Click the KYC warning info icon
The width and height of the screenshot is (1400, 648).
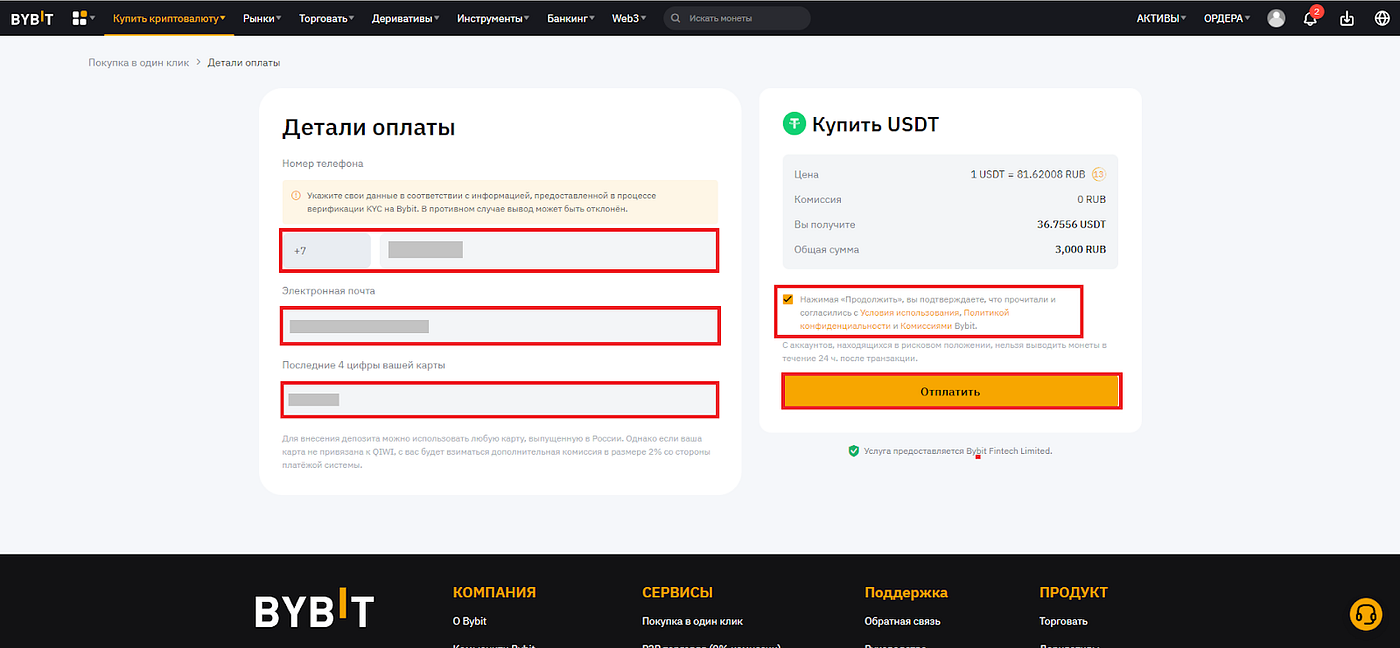coord(296,196)
